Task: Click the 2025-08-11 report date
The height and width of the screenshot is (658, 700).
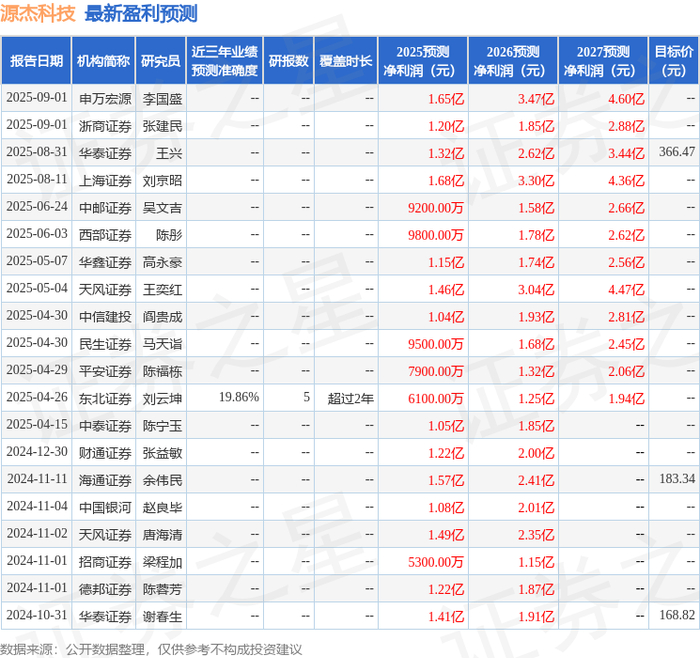Action: click(x=37, y=179)
